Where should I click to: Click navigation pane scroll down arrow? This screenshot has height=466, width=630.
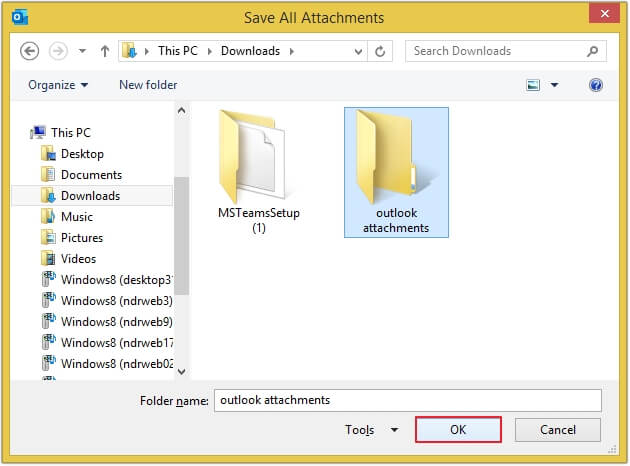click(182, 372)
